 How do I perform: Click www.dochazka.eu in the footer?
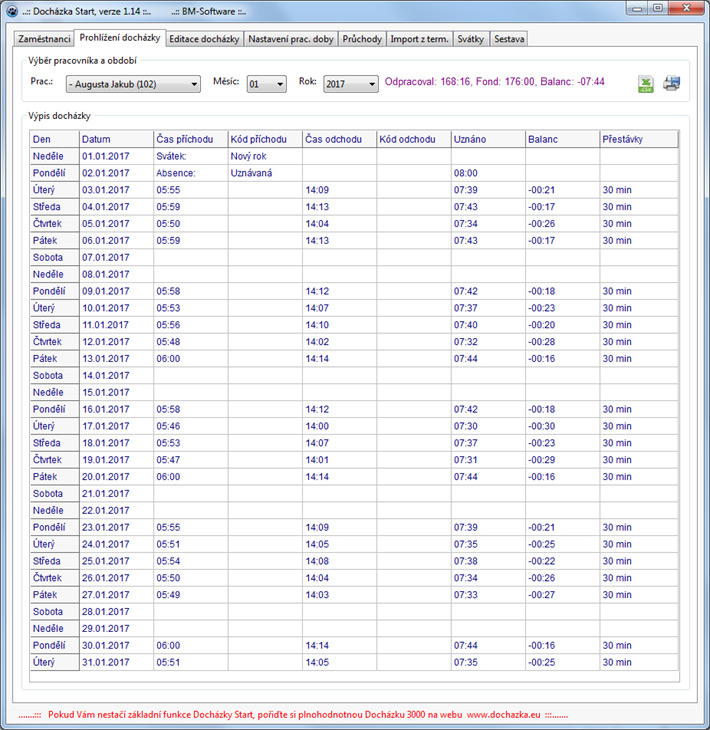point(503,715)
